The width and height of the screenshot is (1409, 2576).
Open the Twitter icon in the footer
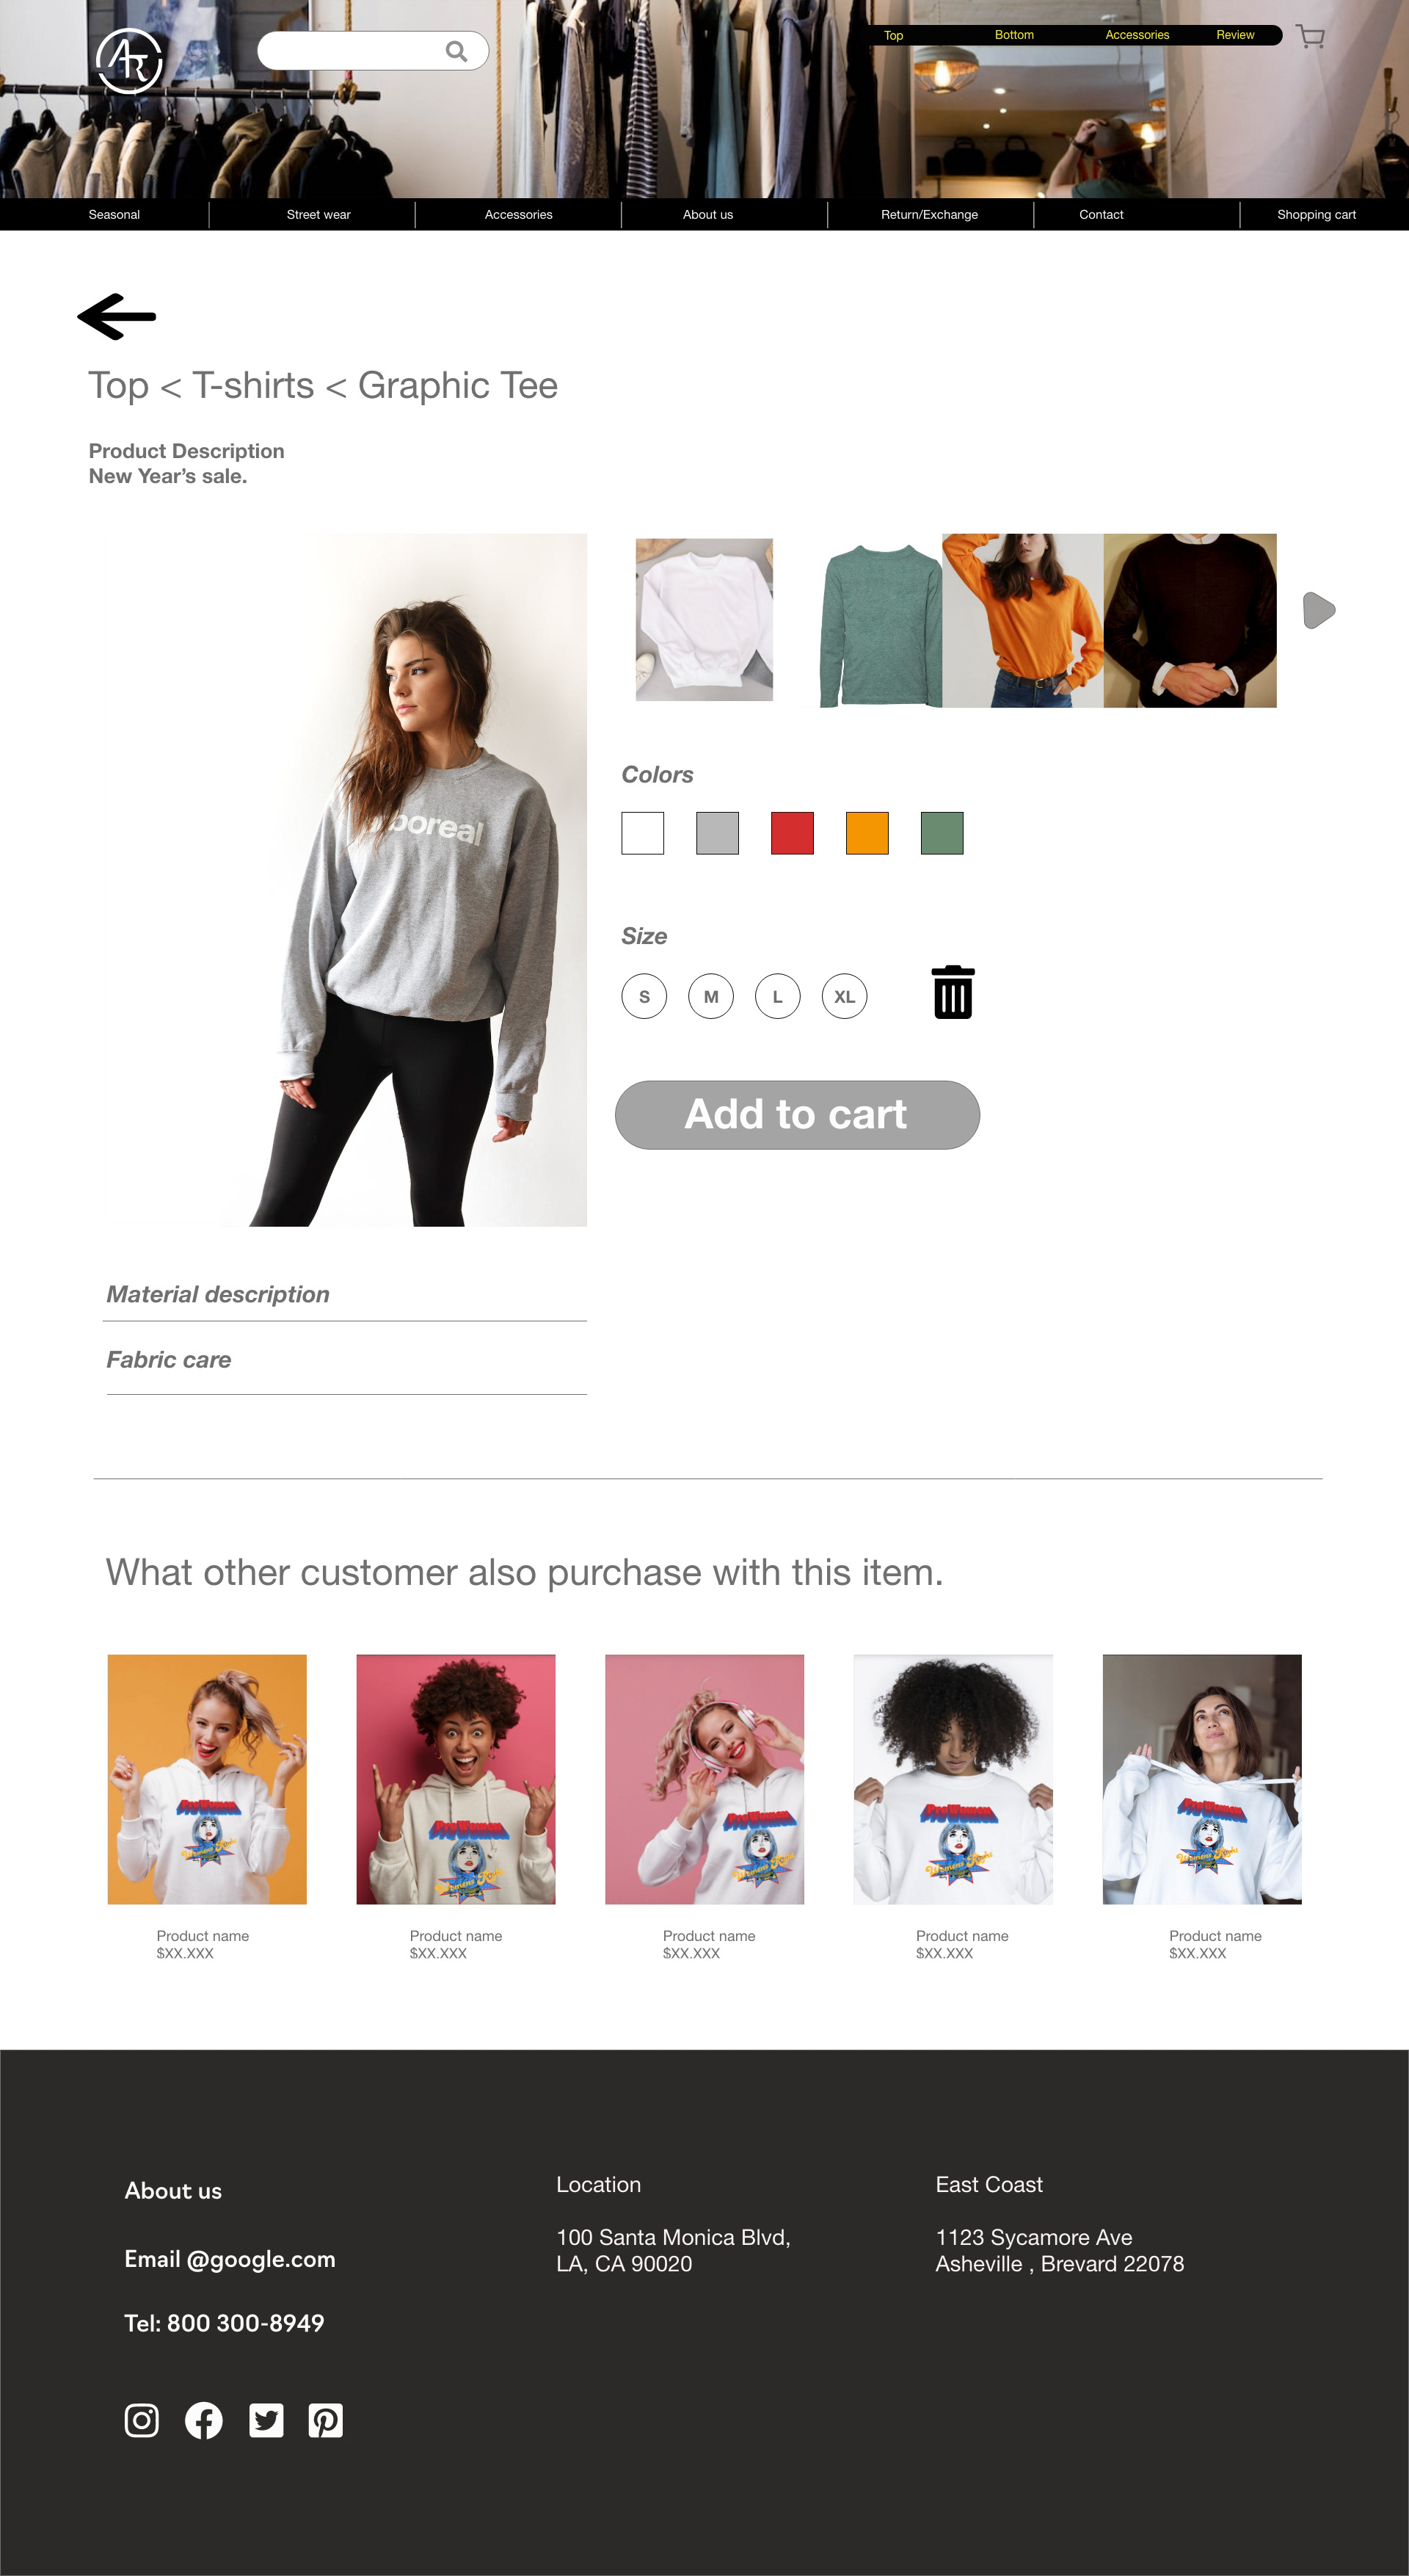266,2421
